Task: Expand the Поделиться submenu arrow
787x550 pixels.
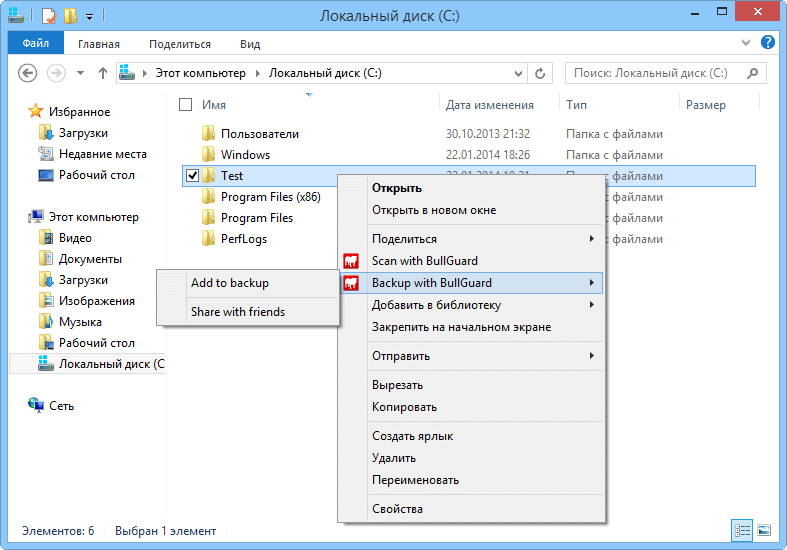Action: (x=592, y=238)
